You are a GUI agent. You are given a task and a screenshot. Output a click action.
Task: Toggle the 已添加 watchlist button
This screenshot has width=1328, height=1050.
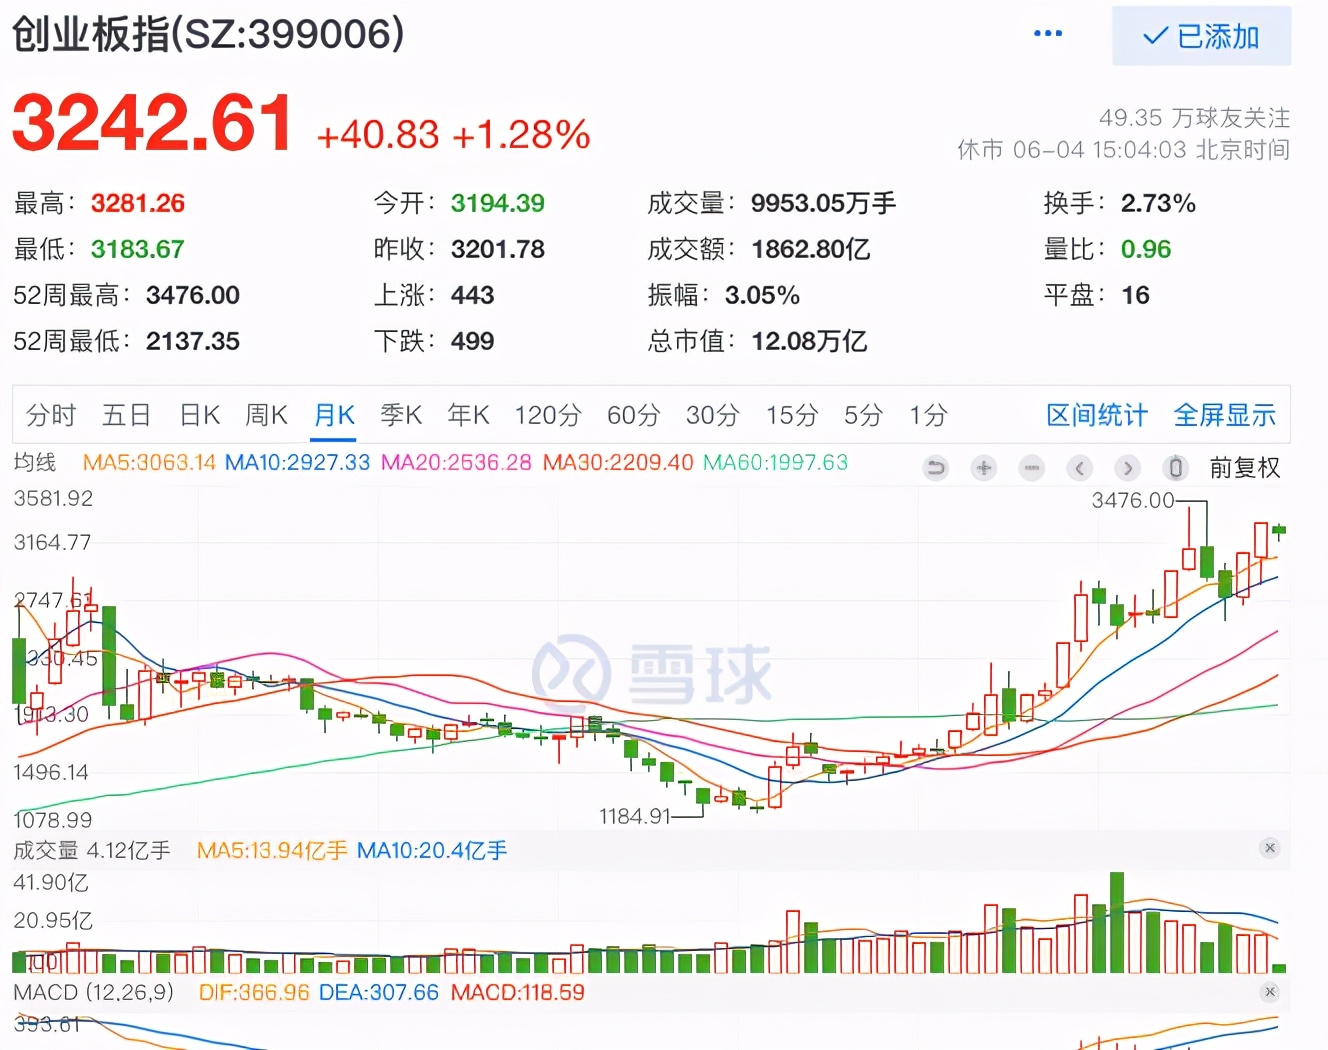pos(1201,37)
